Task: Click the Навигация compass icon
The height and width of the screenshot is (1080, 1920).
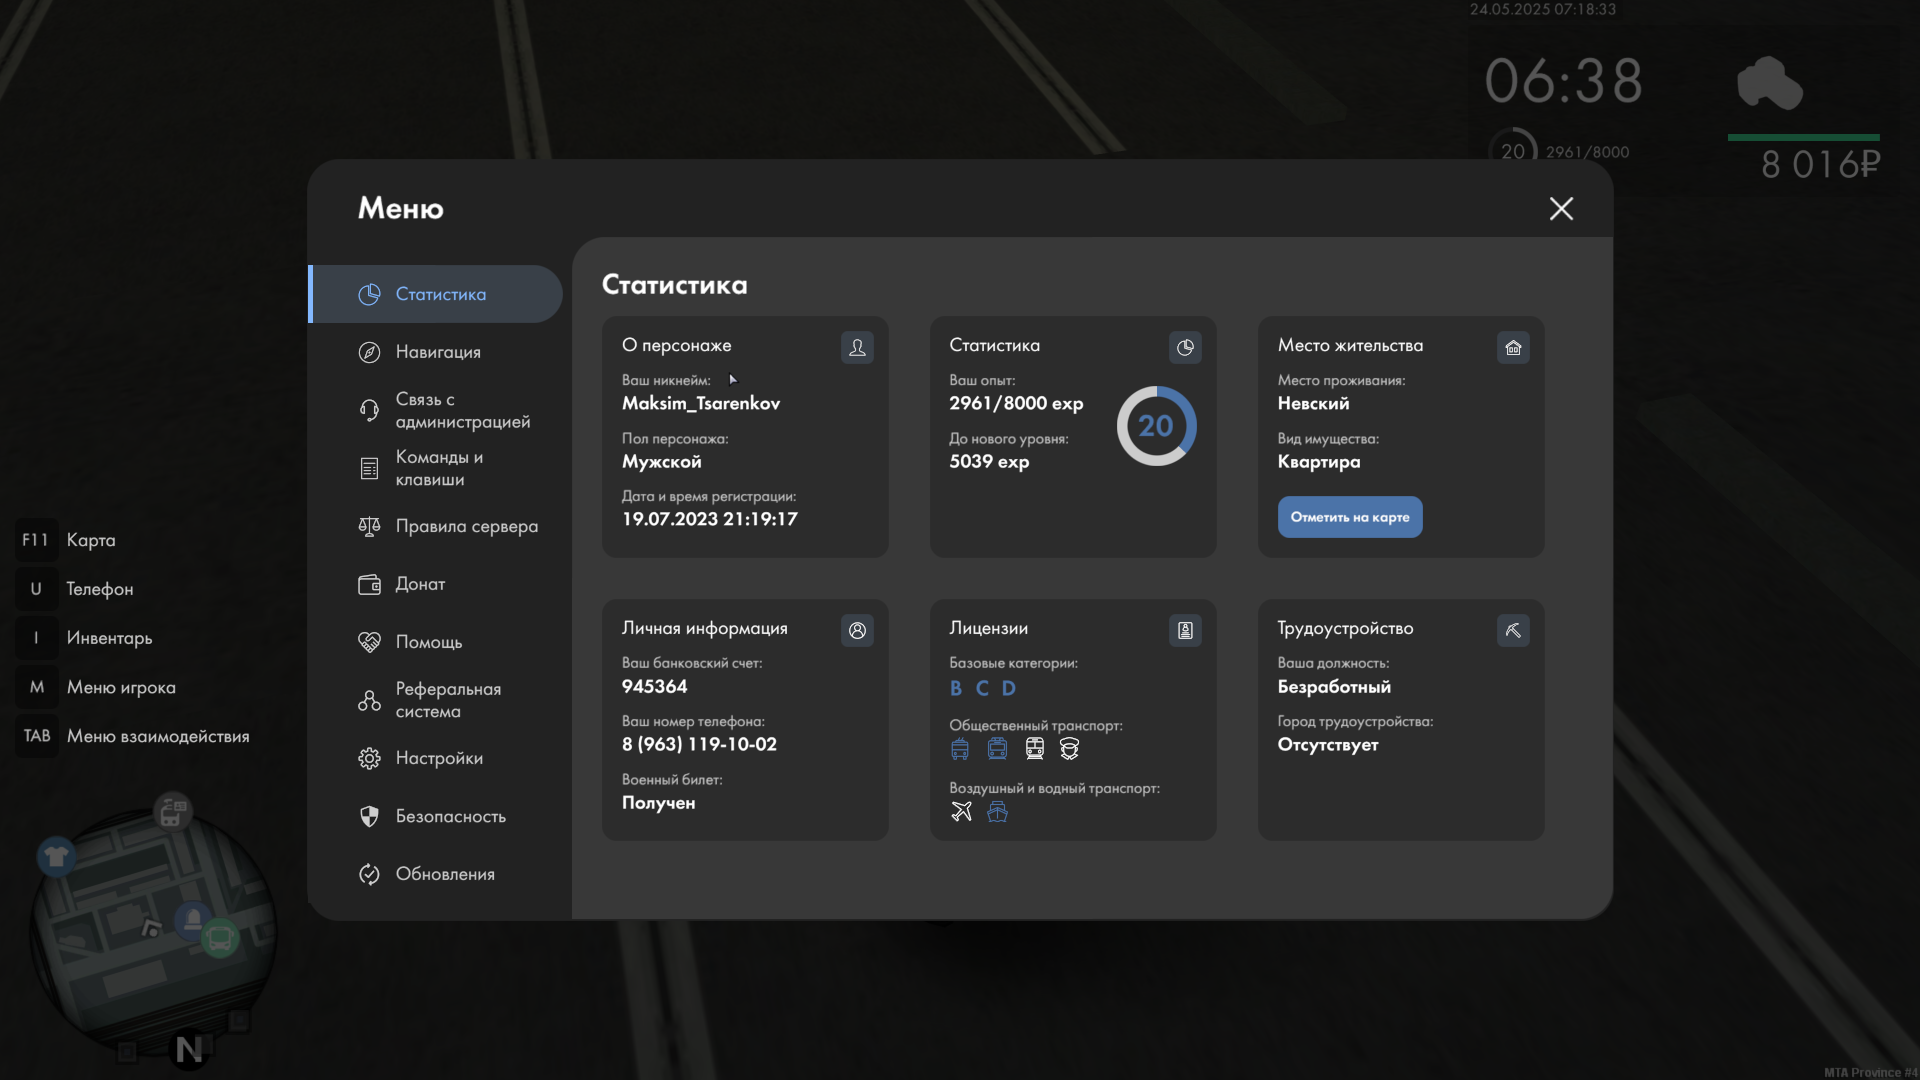Action: (369, 352)
